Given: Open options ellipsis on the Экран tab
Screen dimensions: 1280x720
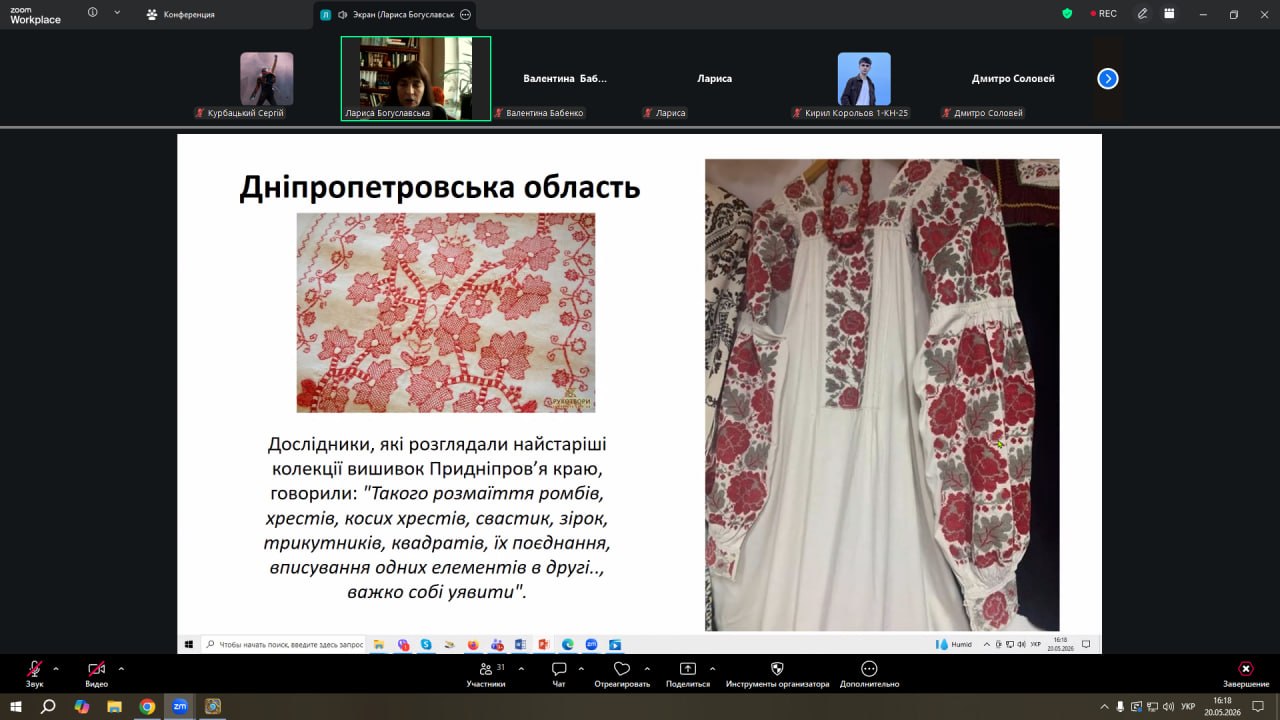Looking at the screenshot, I should [465, 15].
